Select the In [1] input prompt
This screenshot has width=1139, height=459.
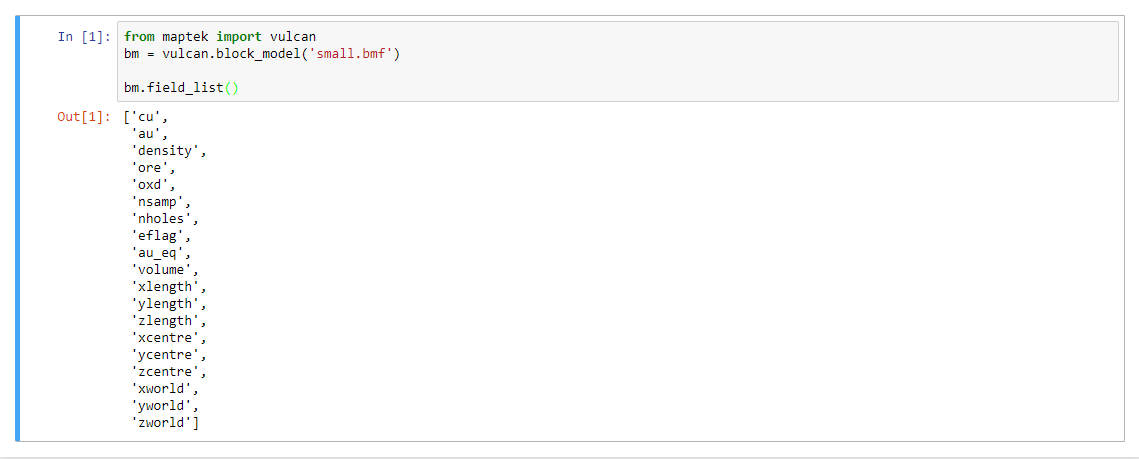(x=84, y=36)
